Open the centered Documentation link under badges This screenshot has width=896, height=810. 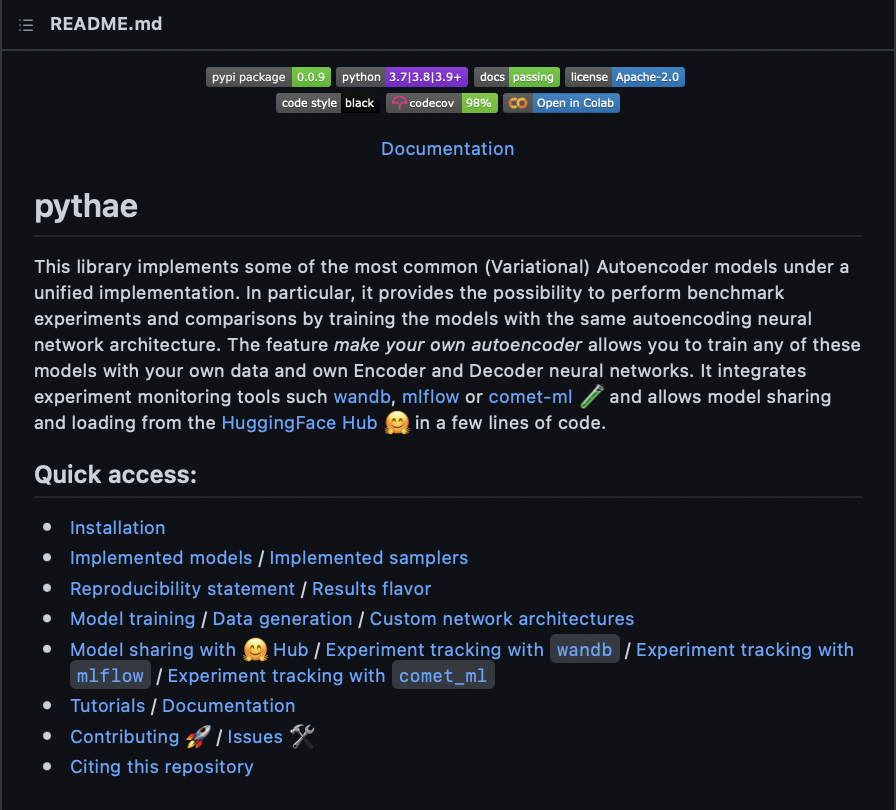point(447,149)
